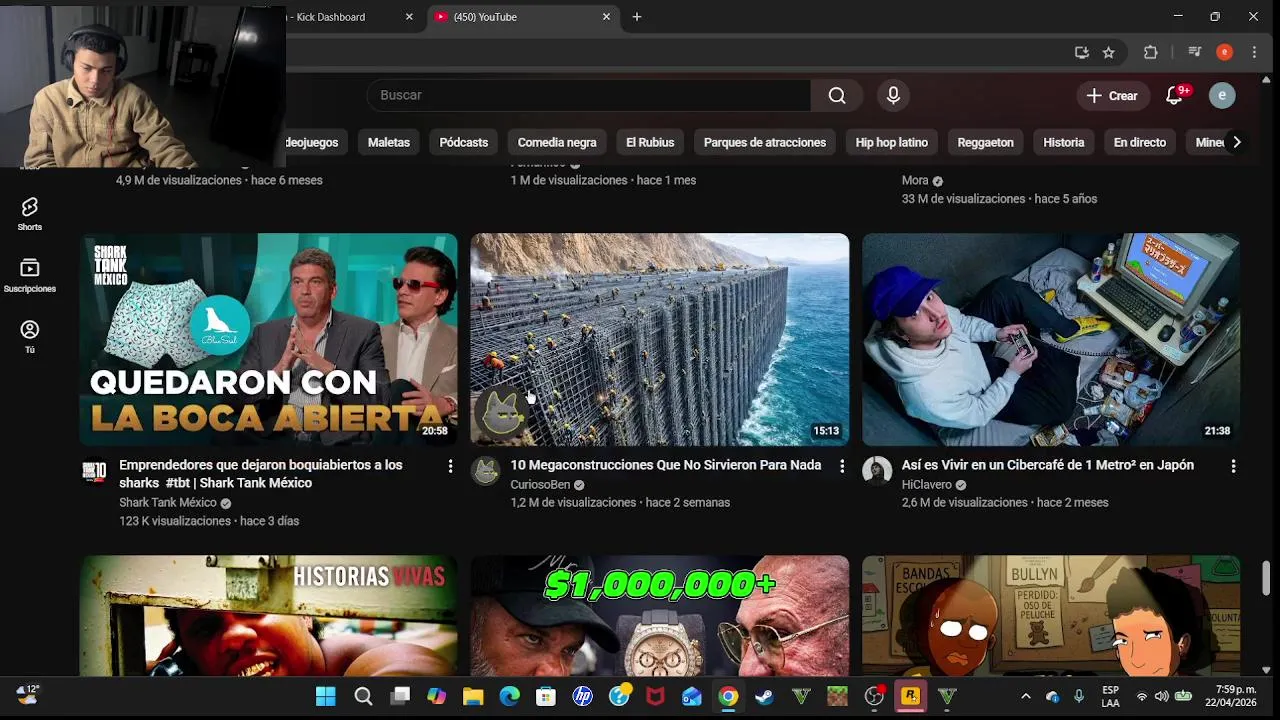This screenshot has width=1280, height=720.
Task: Click the search magnifier button
Action: 837,95
